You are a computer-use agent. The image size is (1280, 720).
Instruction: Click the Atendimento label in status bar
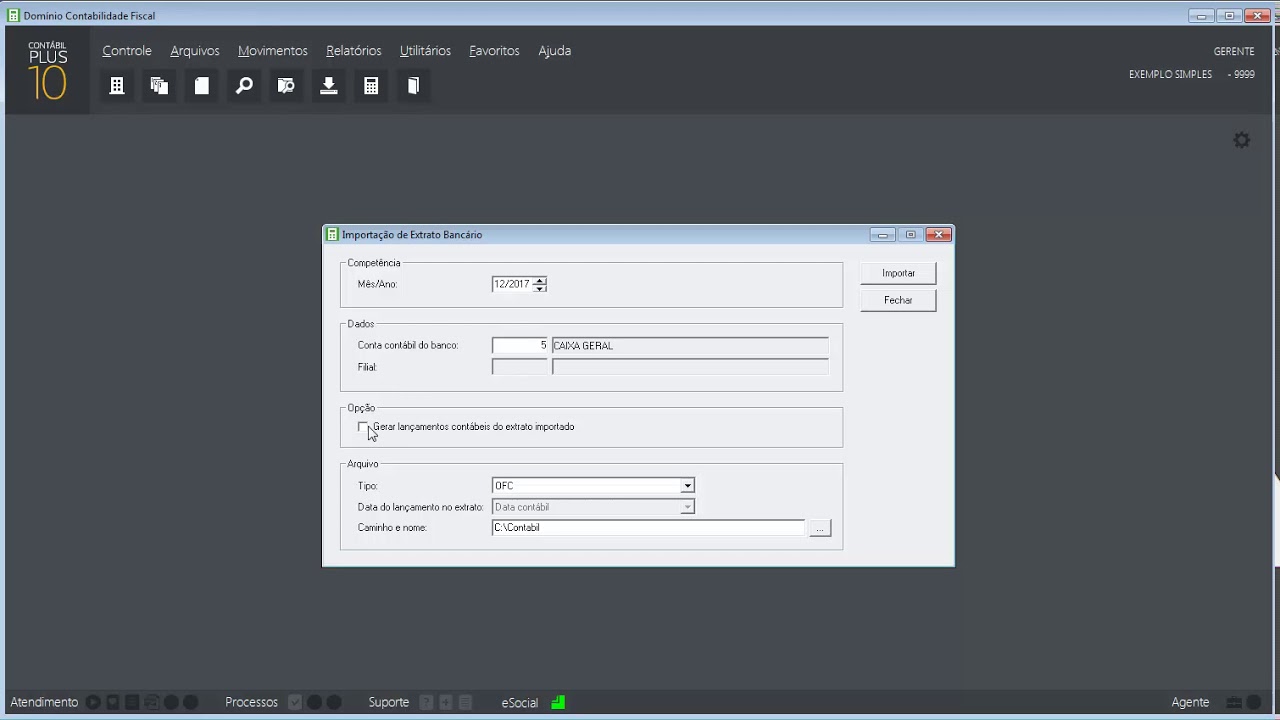[x=44, y=702]
